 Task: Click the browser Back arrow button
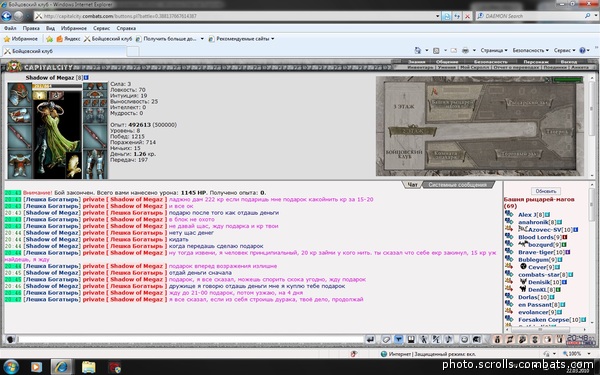pos(7,16)
